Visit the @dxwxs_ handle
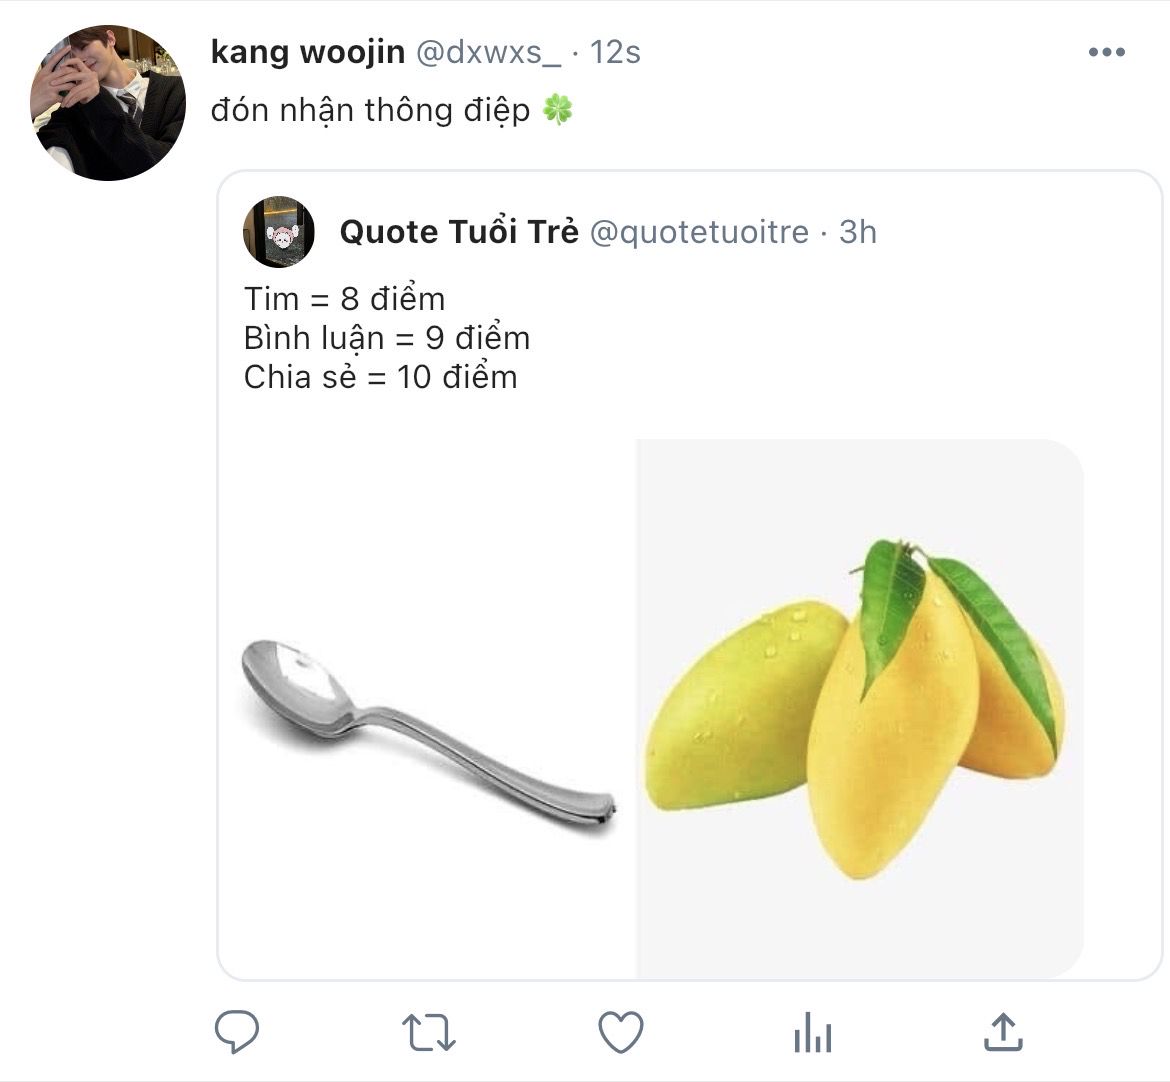Screen dimensions: 1170x1082 tap(488, 52)
